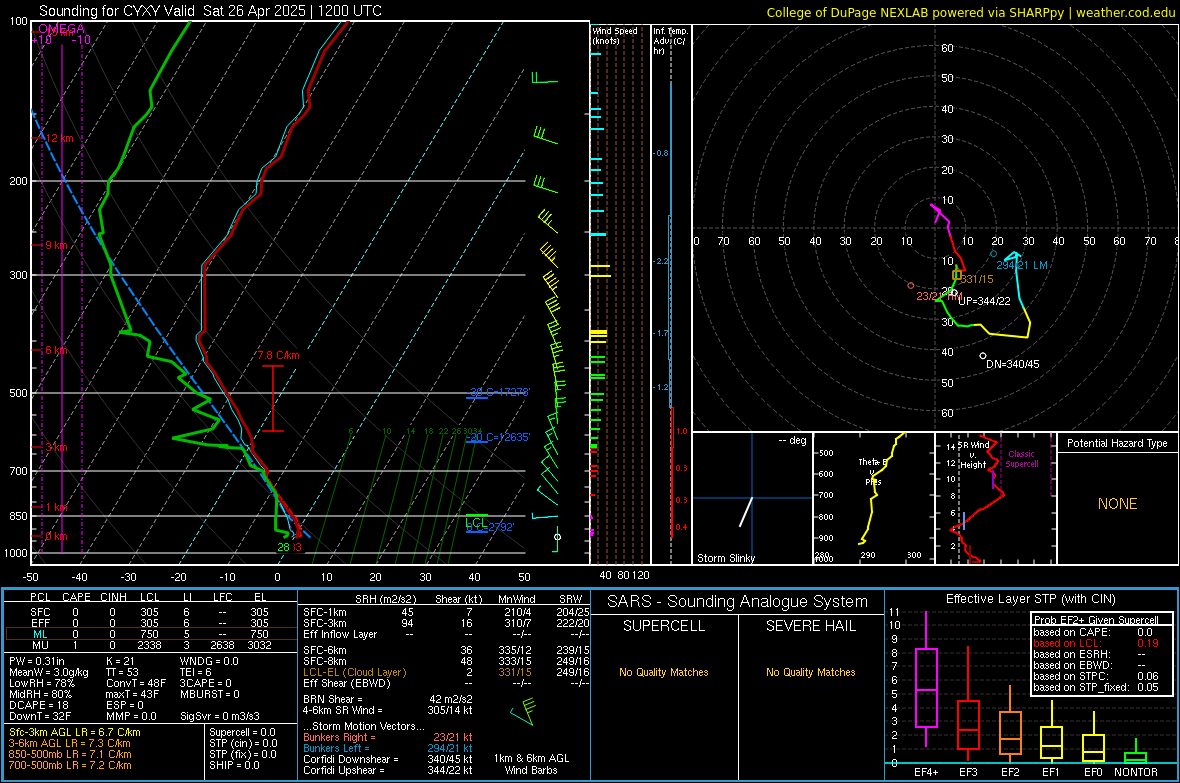Image resolution: width=1180 pixels, height=783 pixels.
Task: Click the green NONTOR box plot
Action: pos(1136,751)
